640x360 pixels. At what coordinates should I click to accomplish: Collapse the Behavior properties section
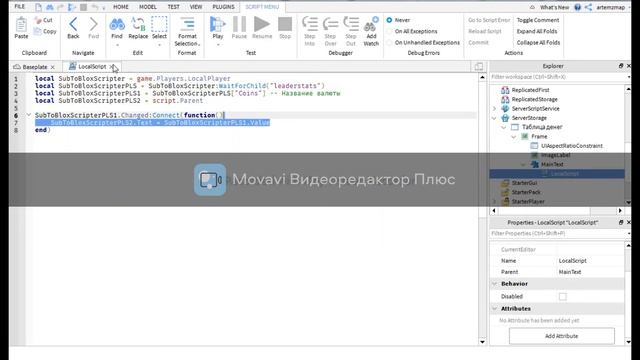(495, 284)
